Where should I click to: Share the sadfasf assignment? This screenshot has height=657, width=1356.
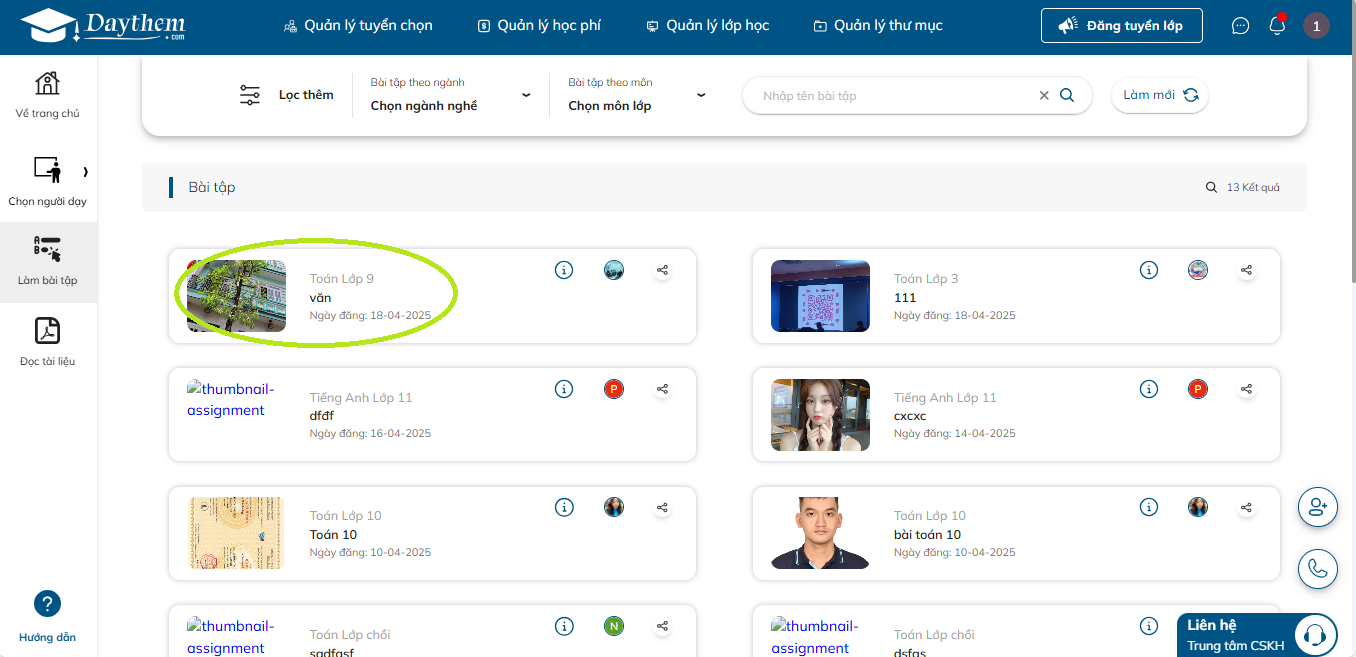(662, 626)
